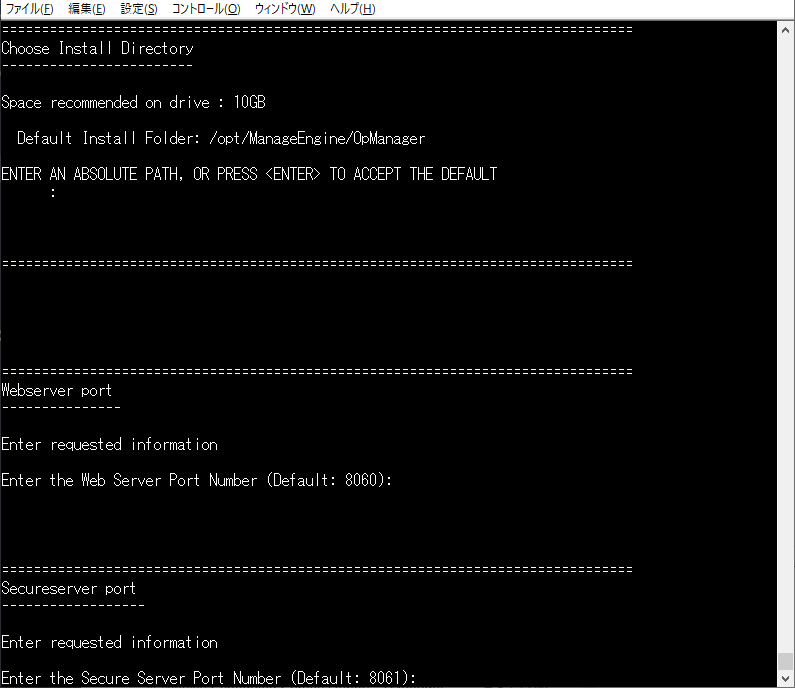This screenshot has width=795, height=688.
Task: Click the scrollbar up arrow
Action: click(786, 29)
